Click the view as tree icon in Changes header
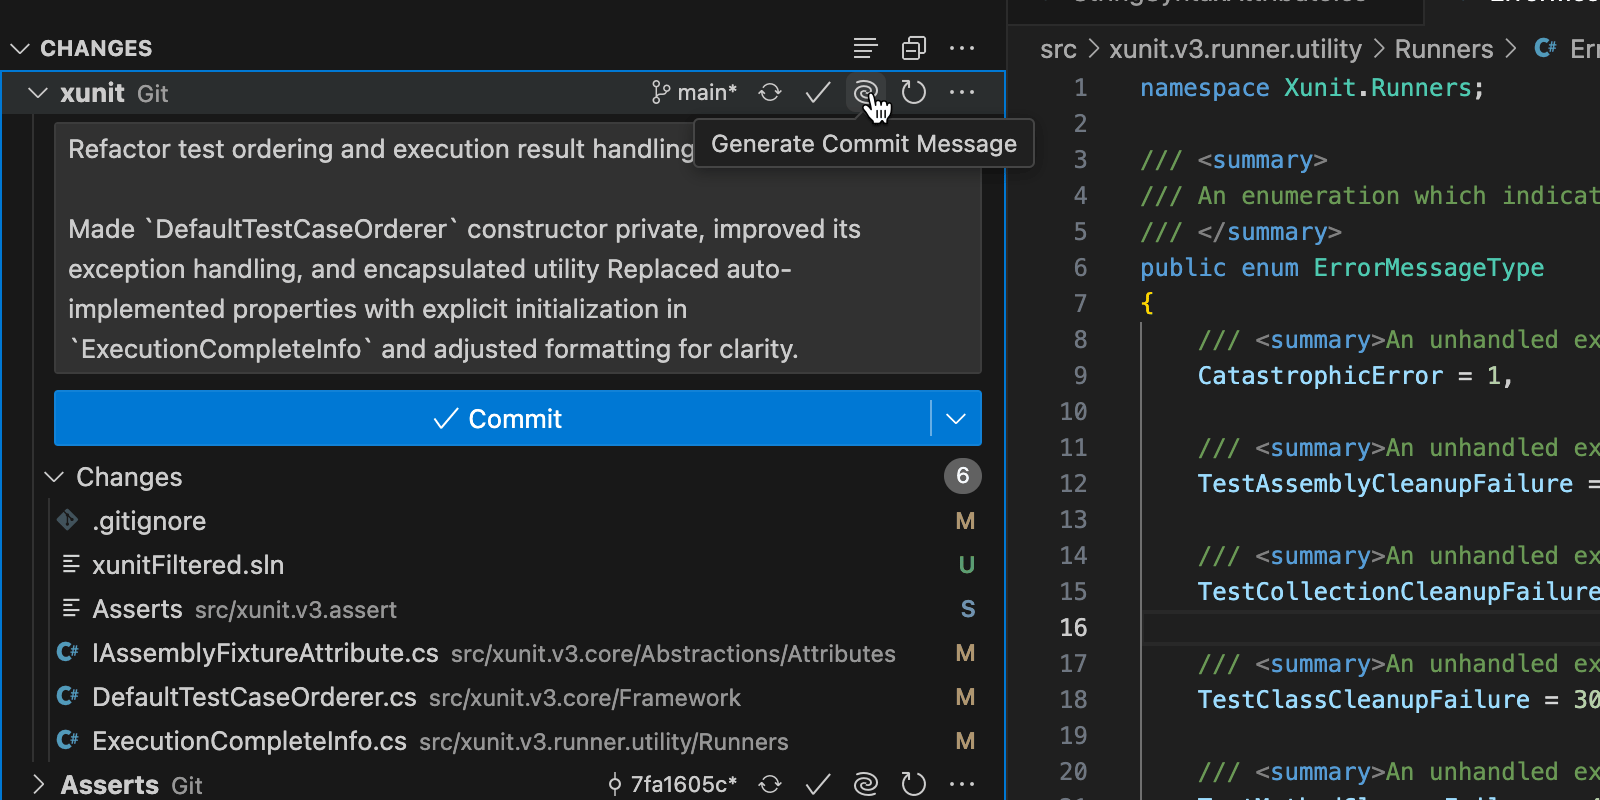 (865, 48)
